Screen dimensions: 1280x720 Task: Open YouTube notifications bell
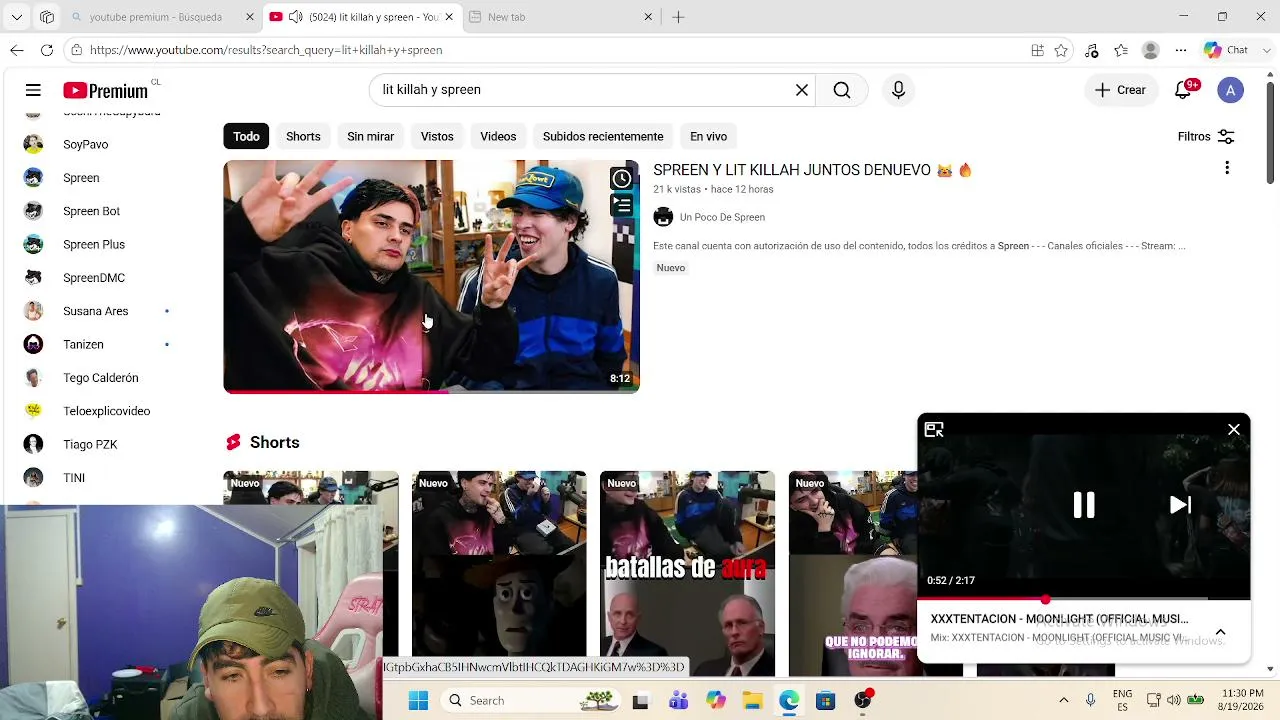tap(1183, 90)
